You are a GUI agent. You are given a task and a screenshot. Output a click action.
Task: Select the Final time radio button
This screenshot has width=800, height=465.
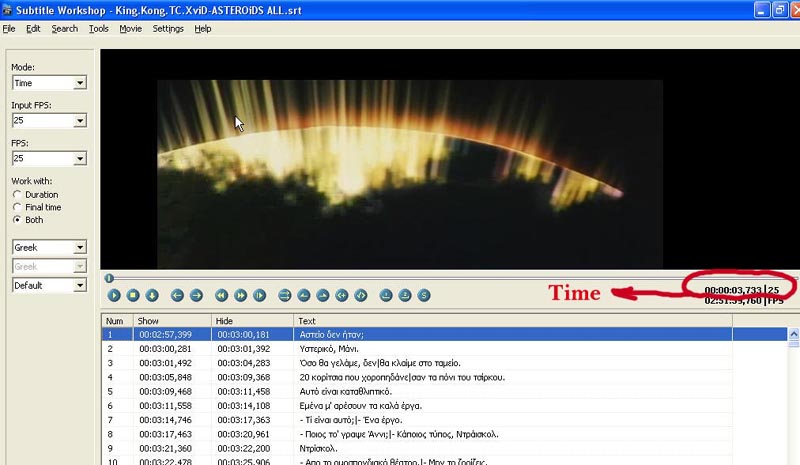[17, 207]
